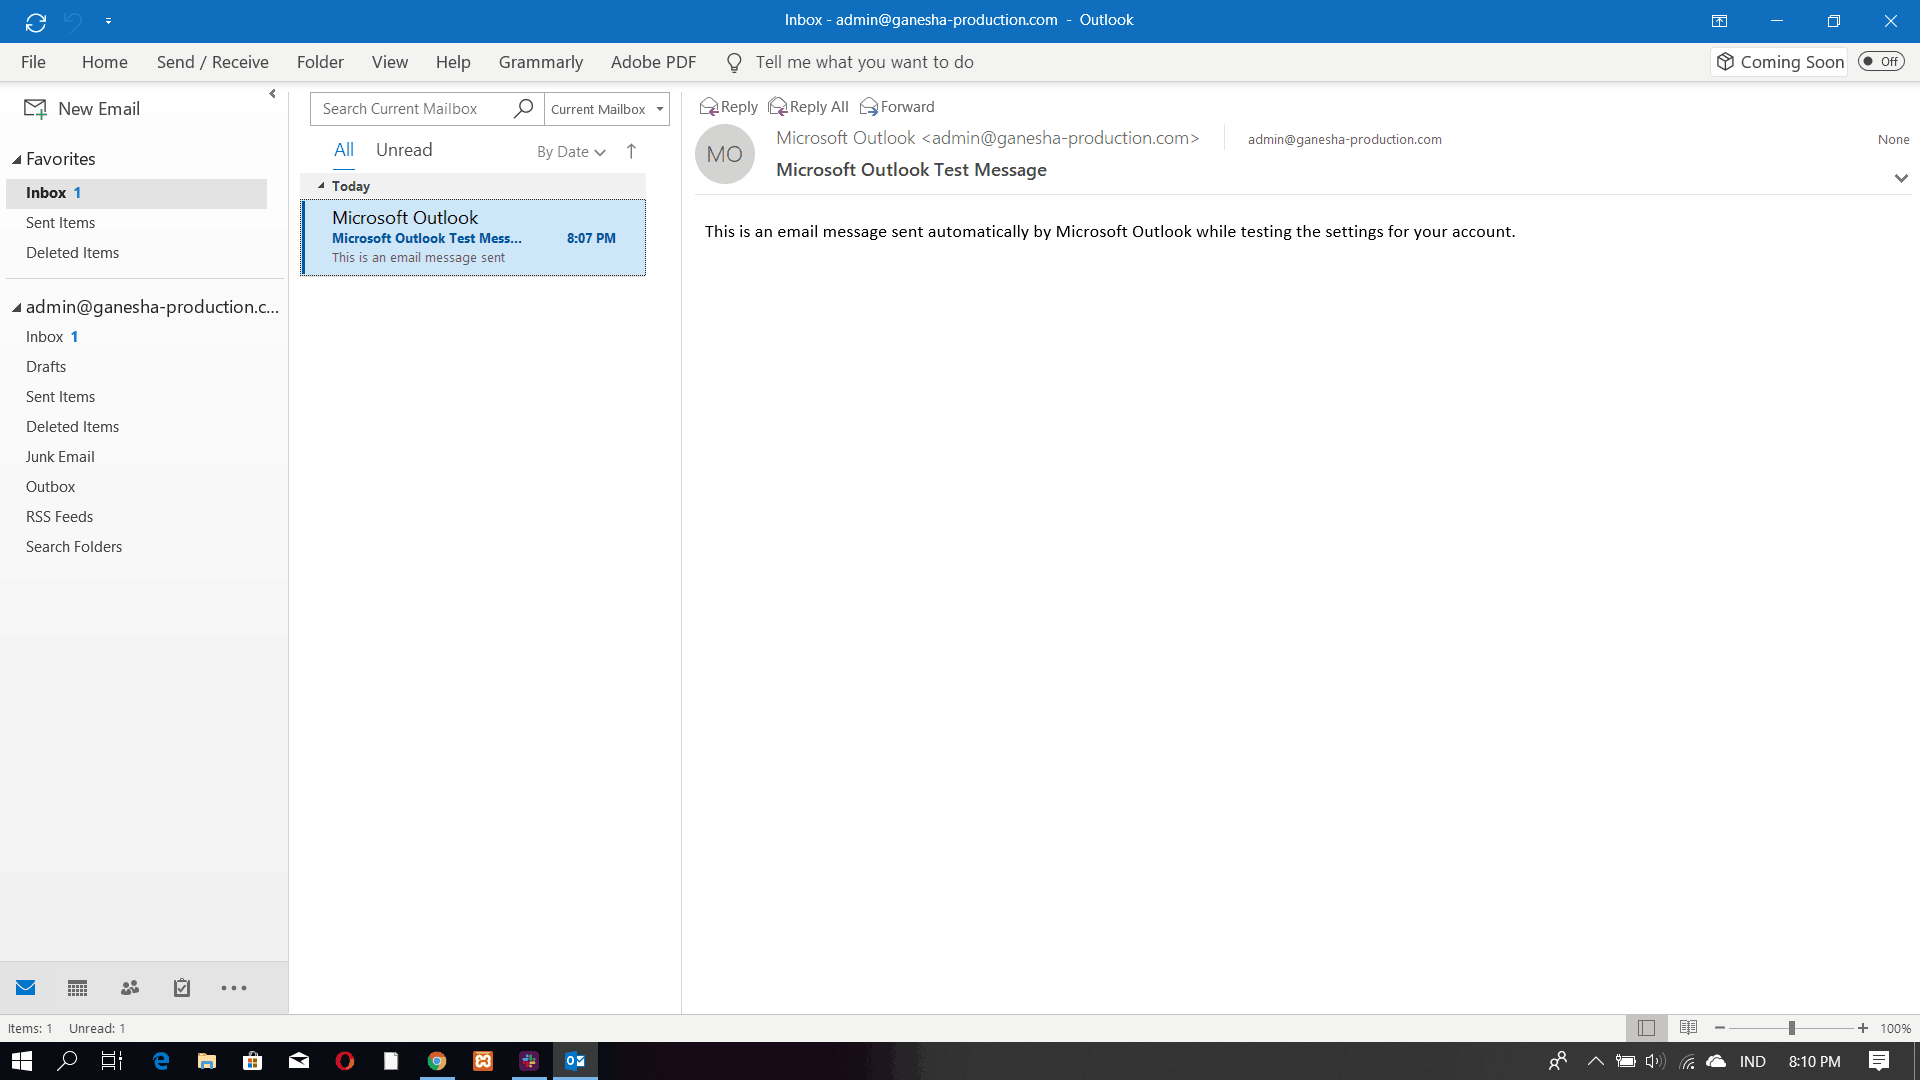
Task: Switch to Unread tab filter
Action: 404,149
